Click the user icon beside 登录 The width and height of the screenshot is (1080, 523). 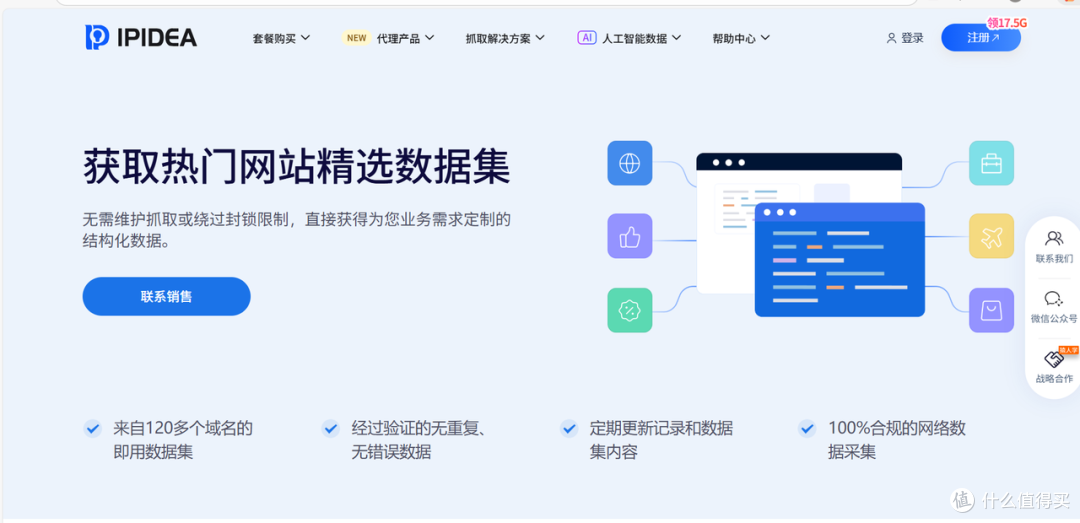(891, 38)
